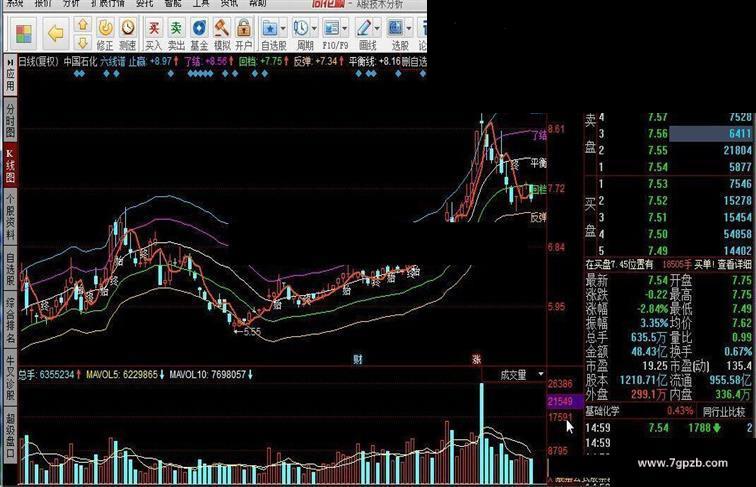Click the 金额 value 48.43亿

650,352
